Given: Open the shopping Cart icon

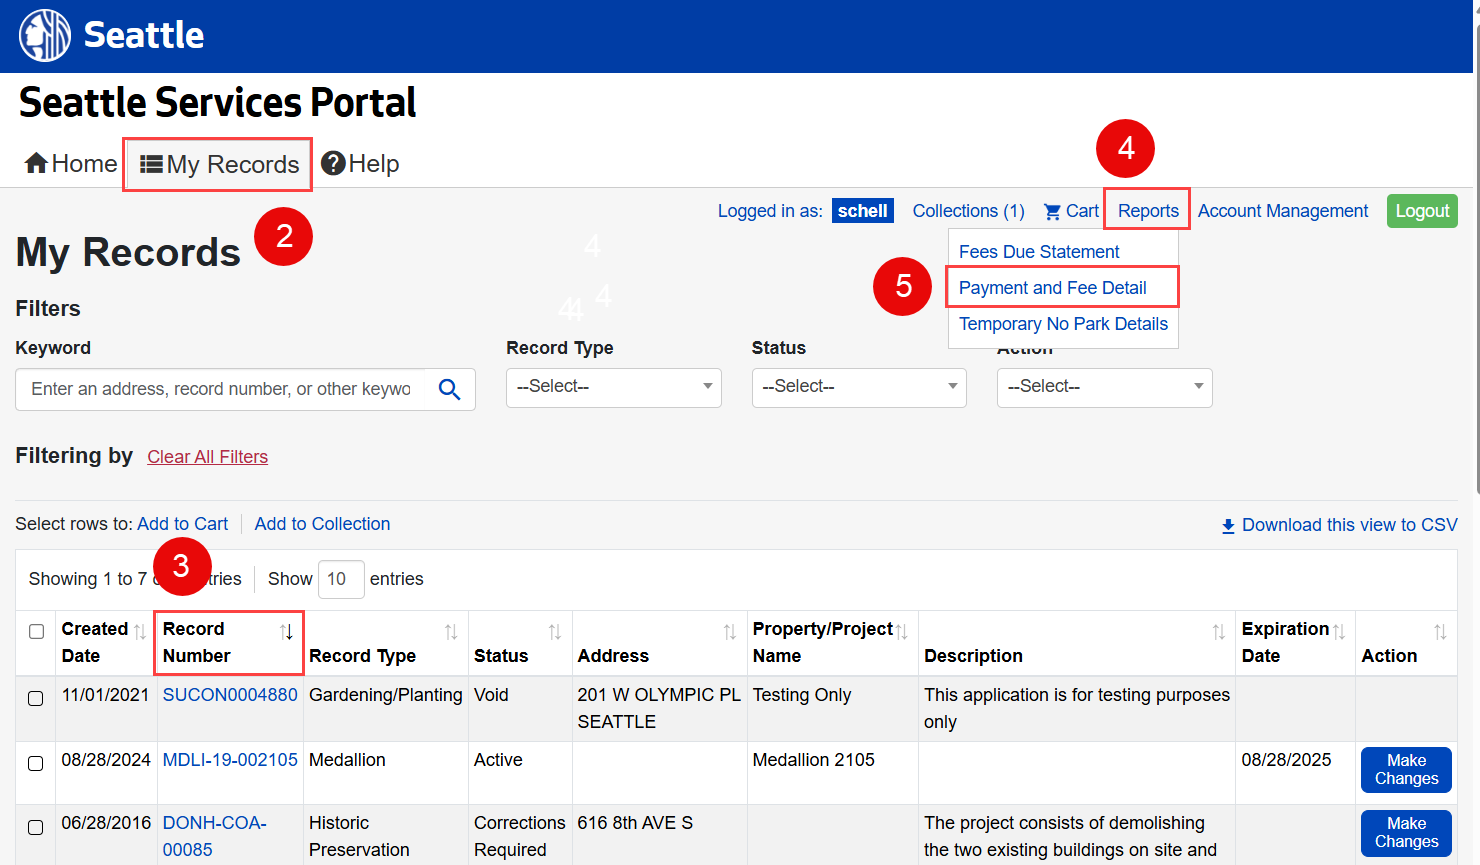Looking at the screenshot, I should tap(1052, 212).
